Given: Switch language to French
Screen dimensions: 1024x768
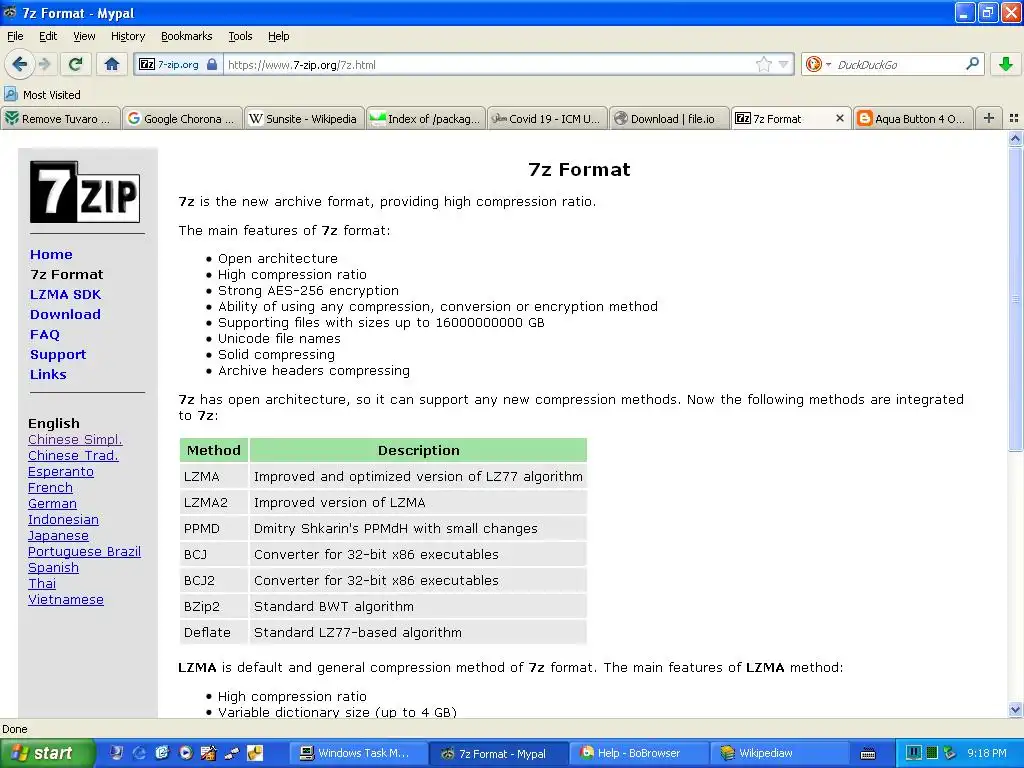Looking at the screenshot, I should tap(50, 487).
